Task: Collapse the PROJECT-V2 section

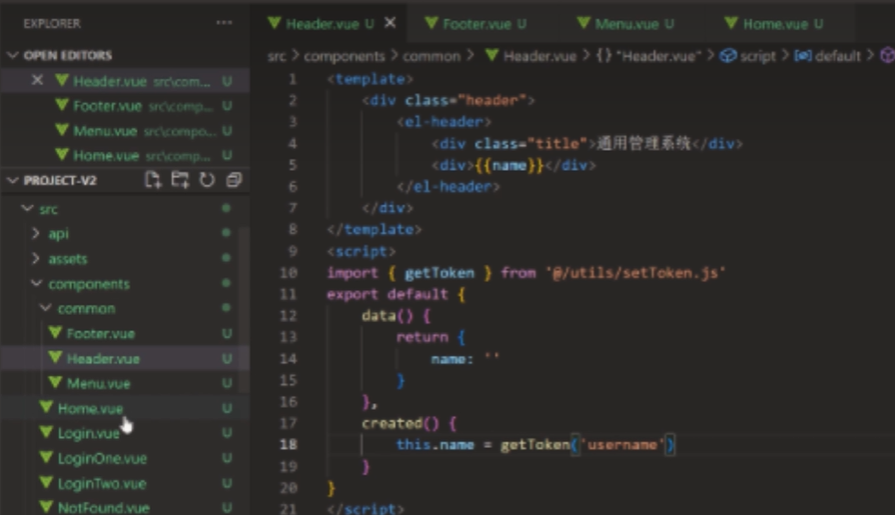Action: click(13, 180)
